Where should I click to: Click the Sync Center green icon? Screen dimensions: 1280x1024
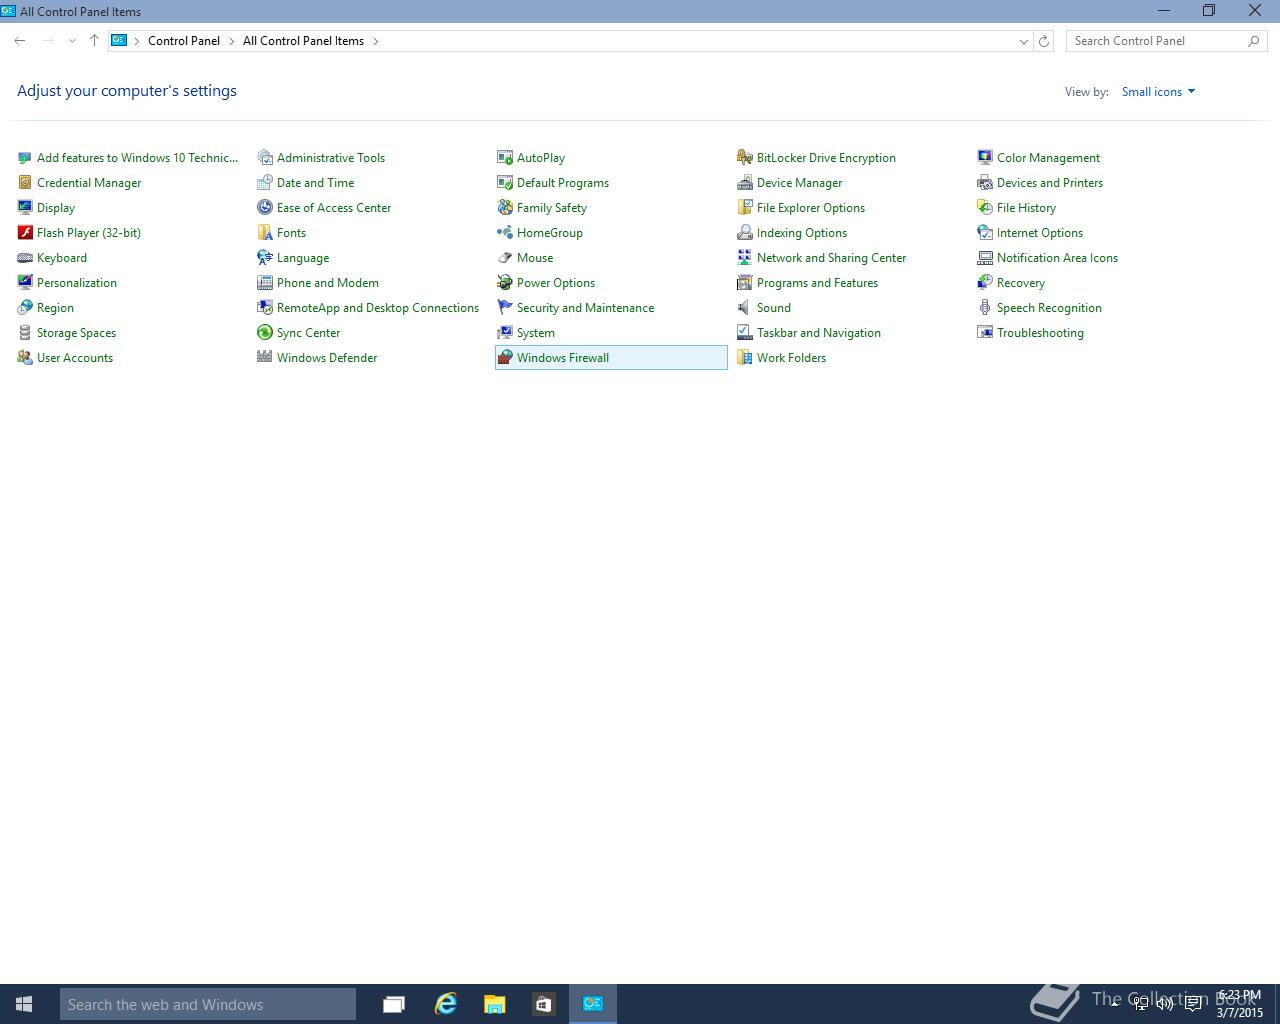[x=265, y=333]
